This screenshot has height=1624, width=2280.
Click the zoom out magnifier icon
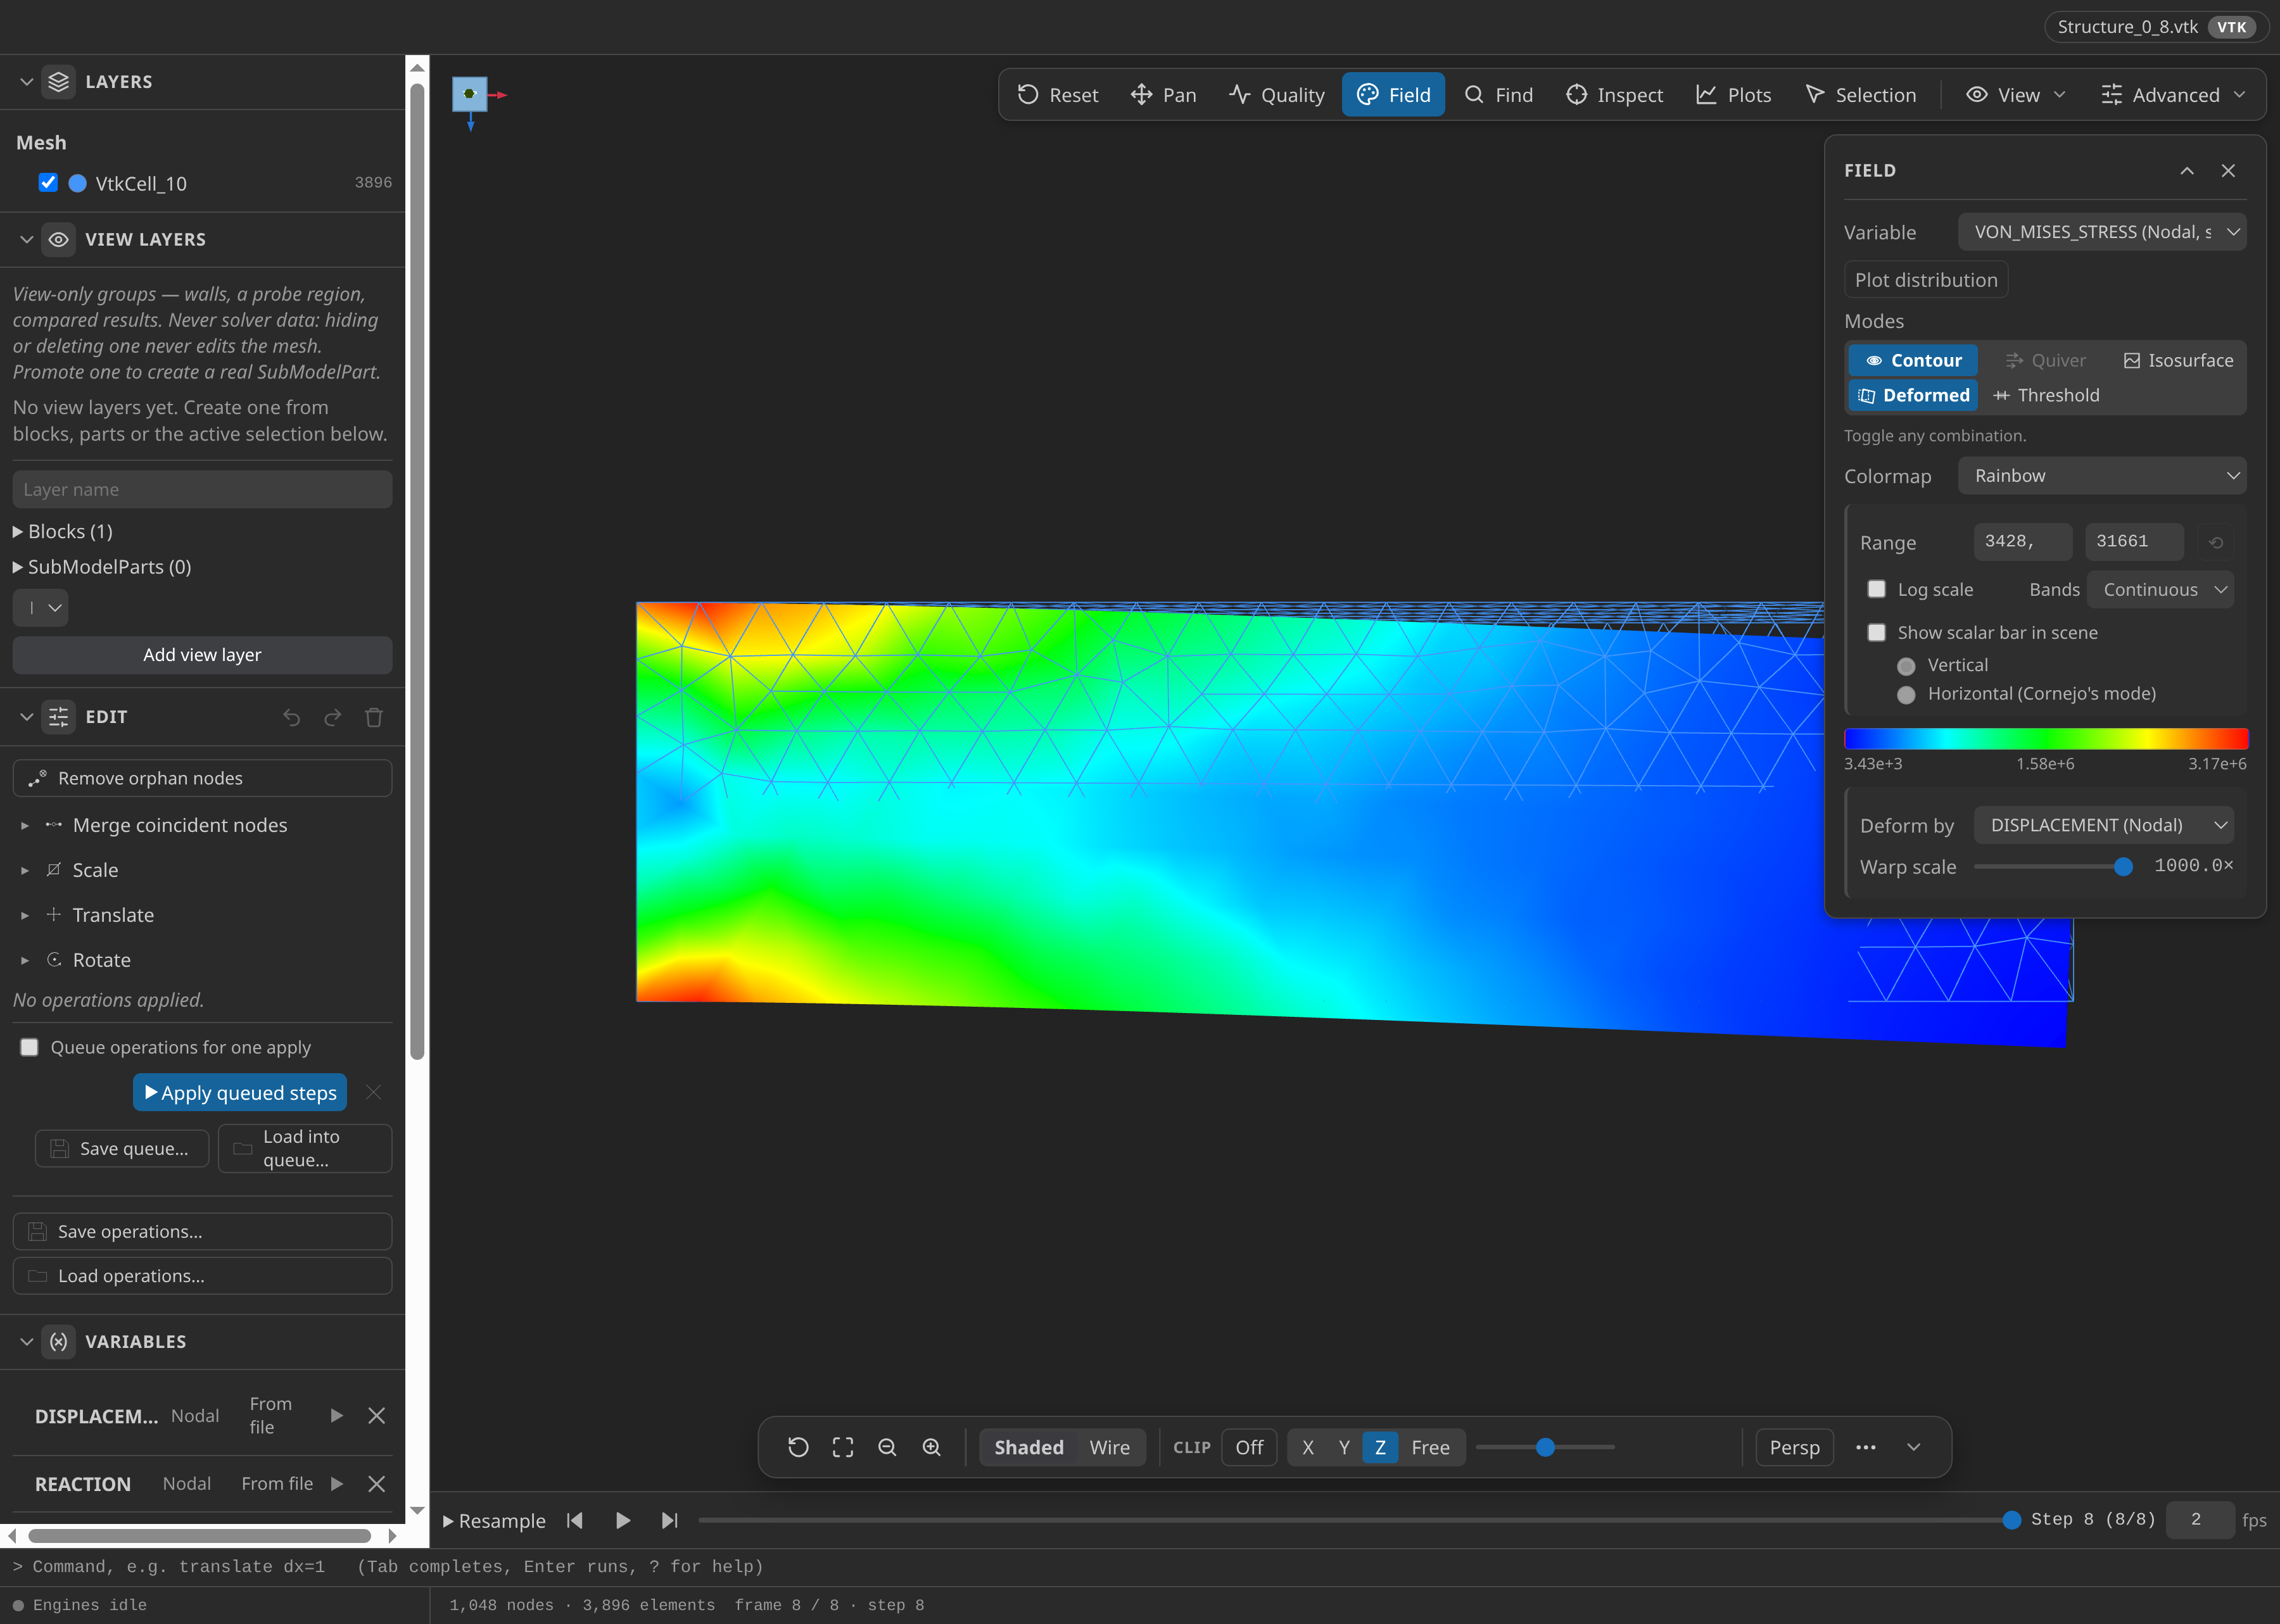[x=887, y=1447]
